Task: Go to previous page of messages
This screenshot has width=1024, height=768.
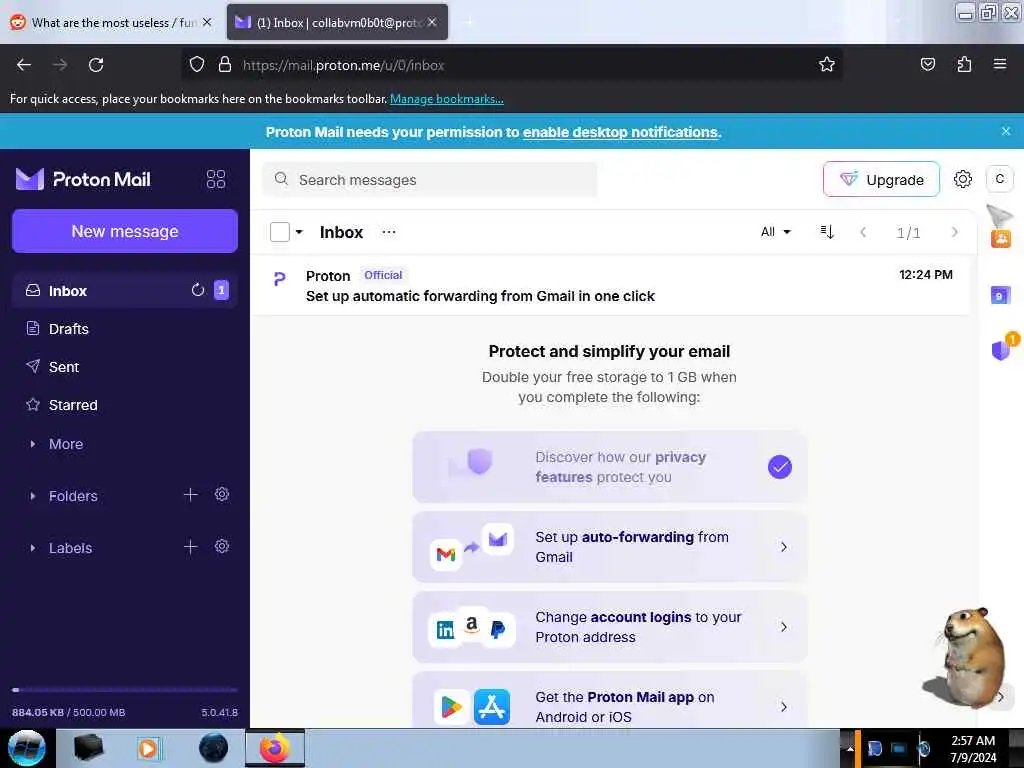Action: coord(863,232)
